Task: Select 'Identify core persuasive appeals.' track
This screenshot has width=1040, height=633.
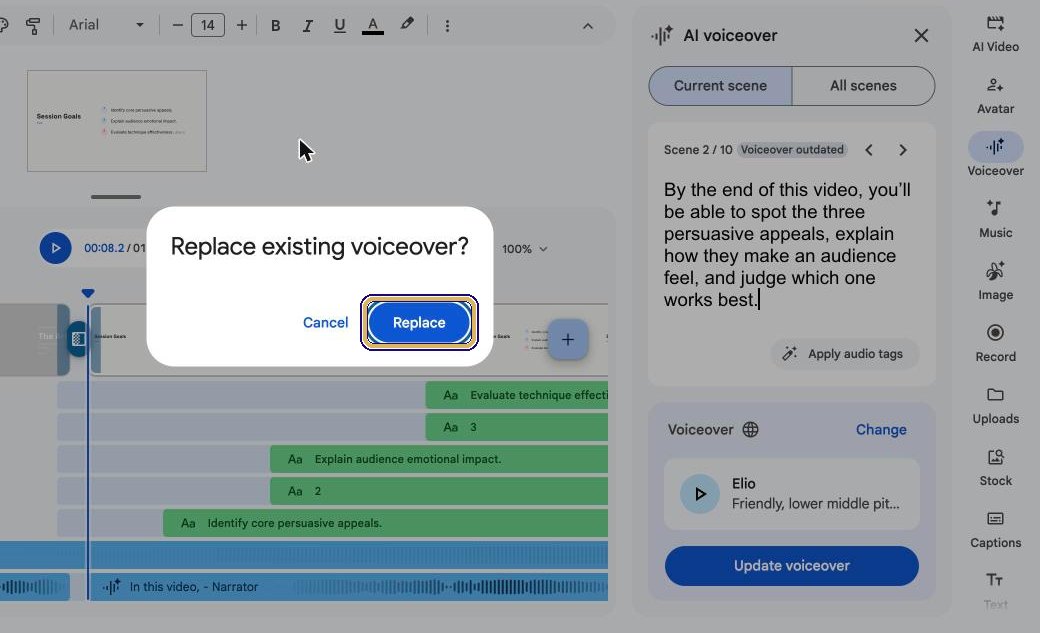Action: point(385,523)
